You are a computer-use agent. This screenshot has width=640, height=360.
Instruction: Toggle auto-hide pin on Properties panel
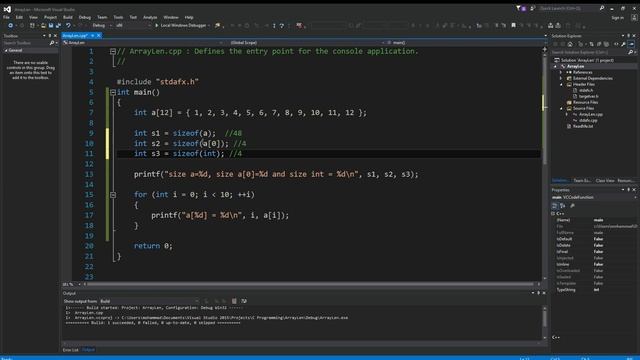629,190
